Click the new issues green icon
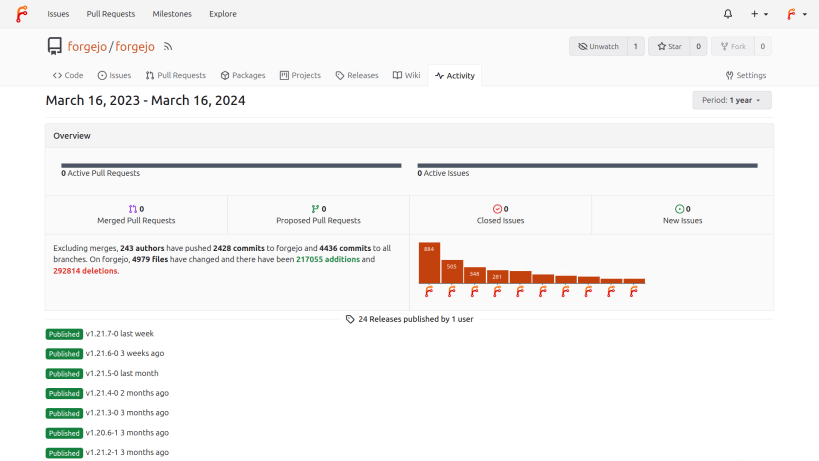 coord(679,209)
